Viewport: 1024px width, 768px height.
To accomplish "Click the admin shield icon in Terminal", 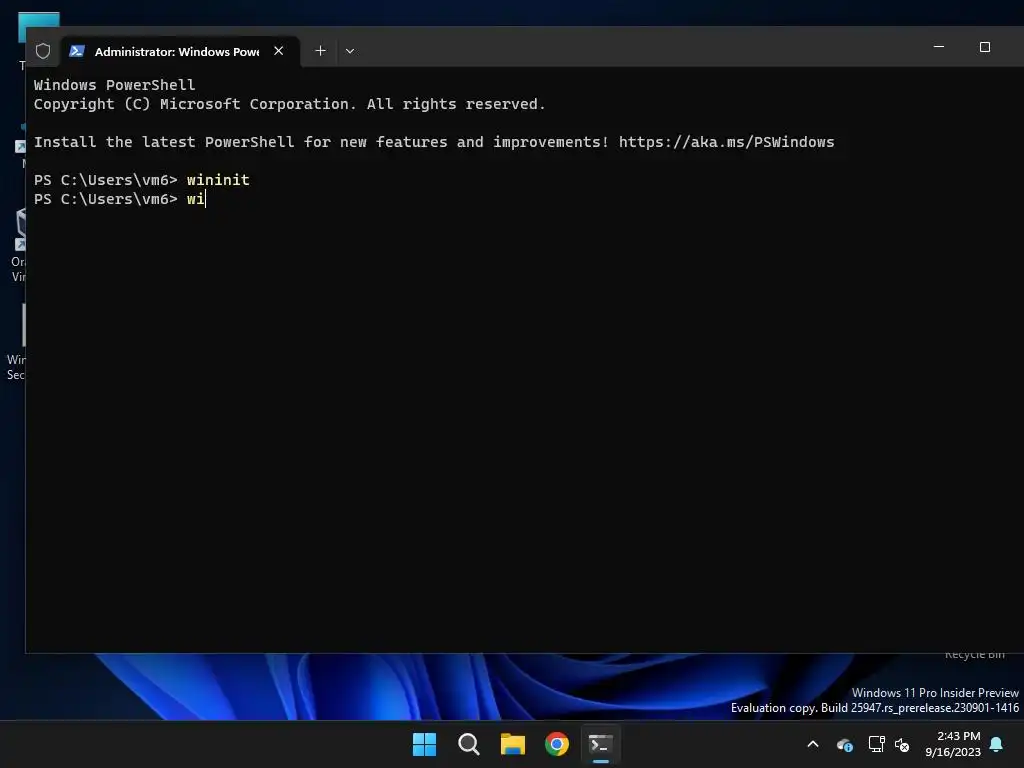I will 43,51.
